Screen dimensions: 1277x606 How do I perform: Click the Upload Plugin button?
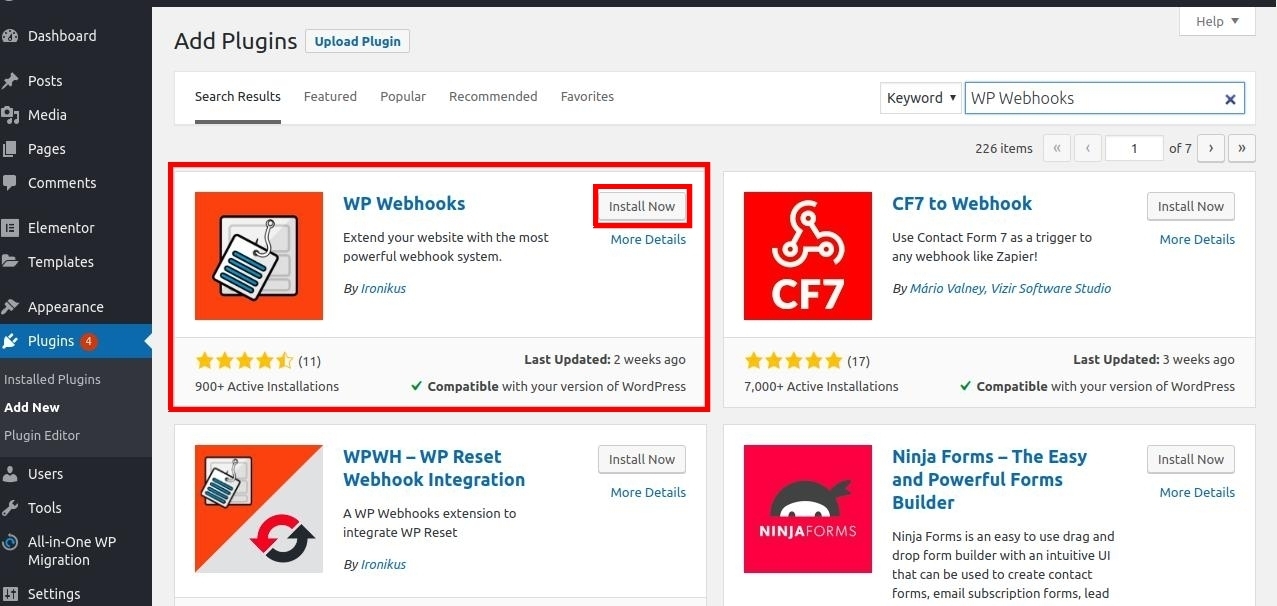[357, 42]
